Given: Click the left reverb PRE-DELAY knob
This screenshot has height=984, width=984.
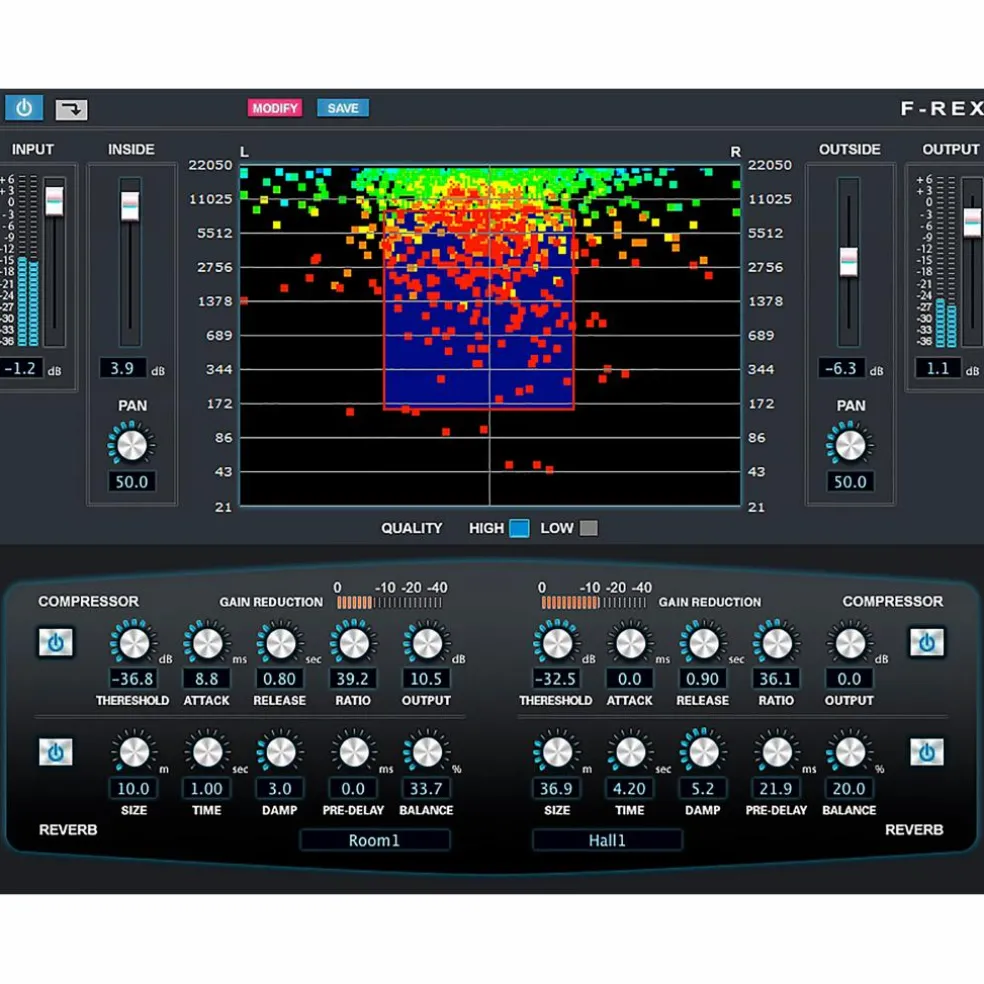Looking at the screenshot, I should point(354,752).
